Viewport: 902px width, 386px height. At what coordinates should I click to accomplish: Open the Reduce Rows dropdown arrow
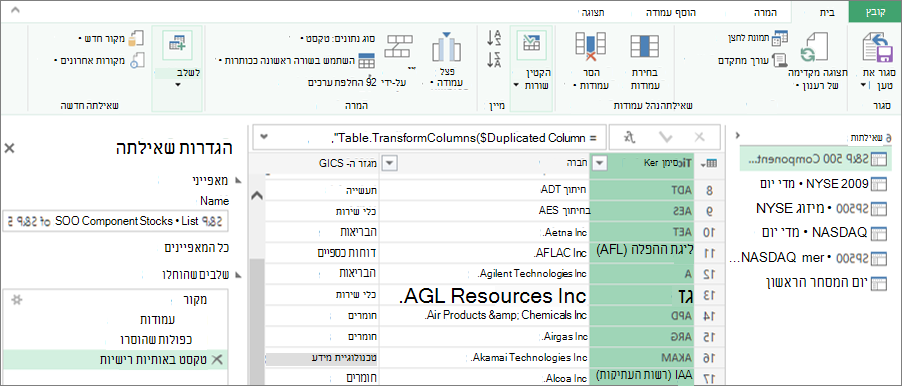click(x=515, y=86)
